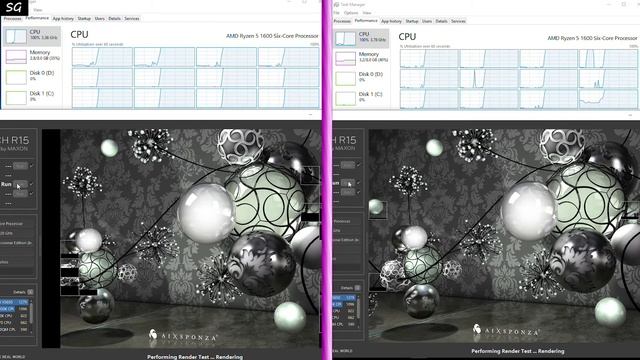
Task: Toggle Details checkbox in right Cinebench ranking
Action: tap(358, 288)
